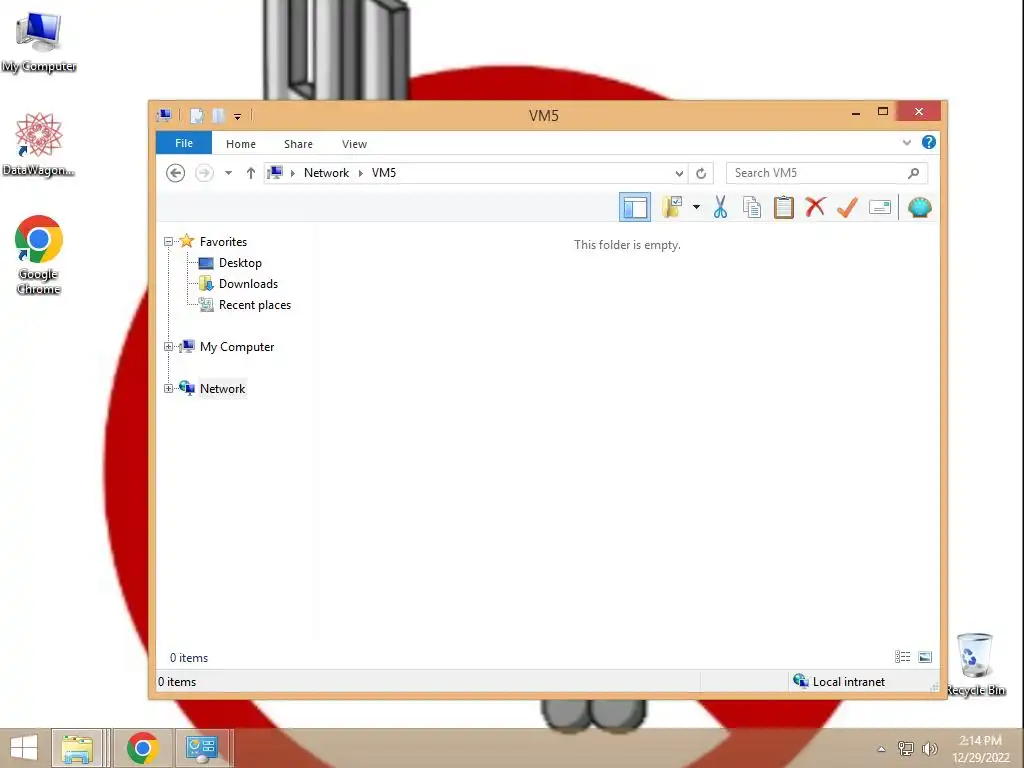Switch to the Share ribbon tab
The image size is (1024, 768).
298,144
